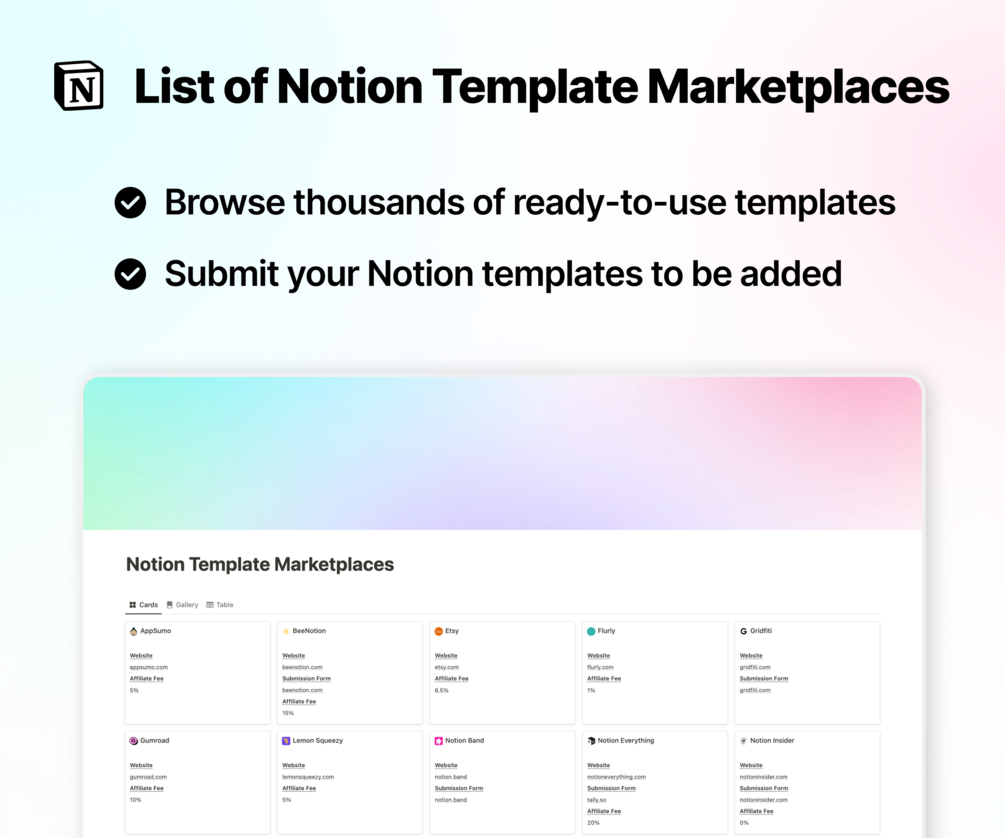This screenshot has height=838, width=1005.
Task: Click the Notion logo icon
Action: tap(79, 86)
